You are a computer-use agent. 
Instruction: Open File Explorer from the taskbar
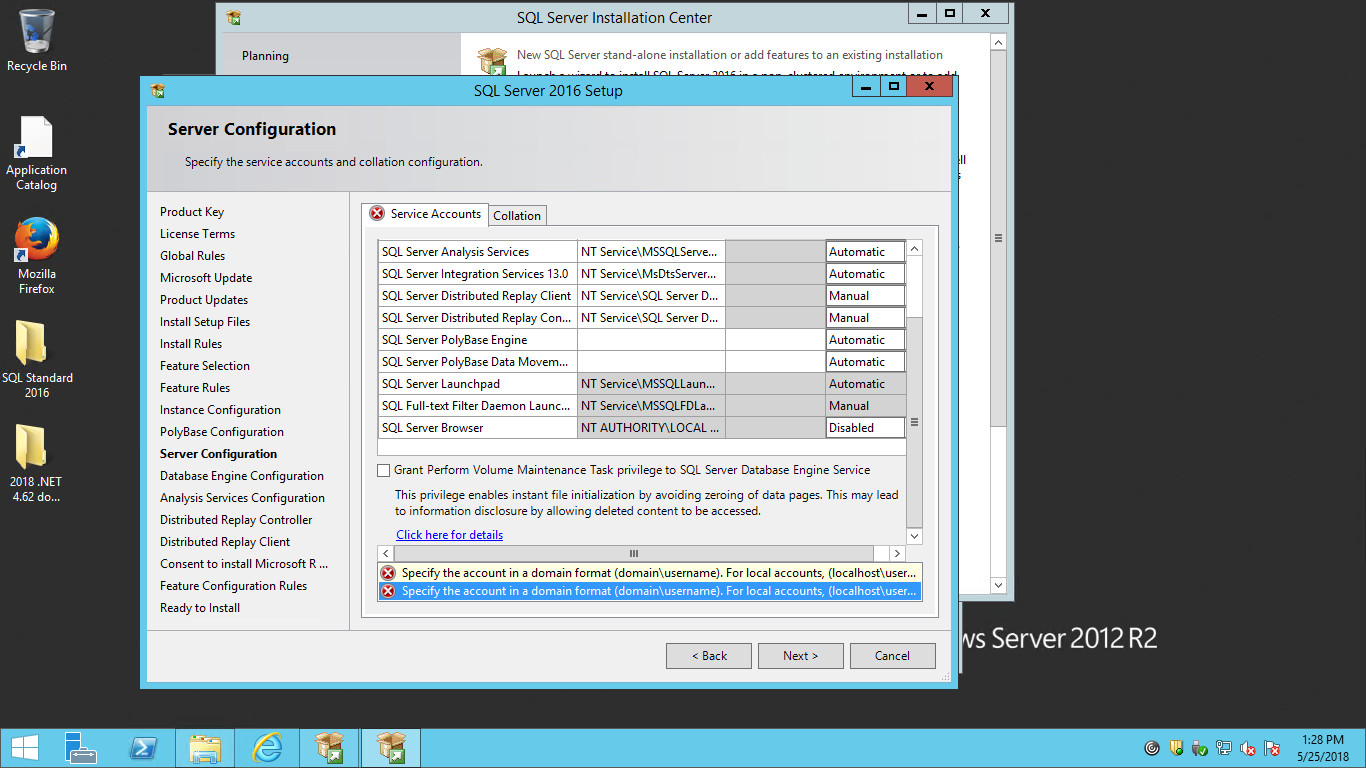(205, 748)
